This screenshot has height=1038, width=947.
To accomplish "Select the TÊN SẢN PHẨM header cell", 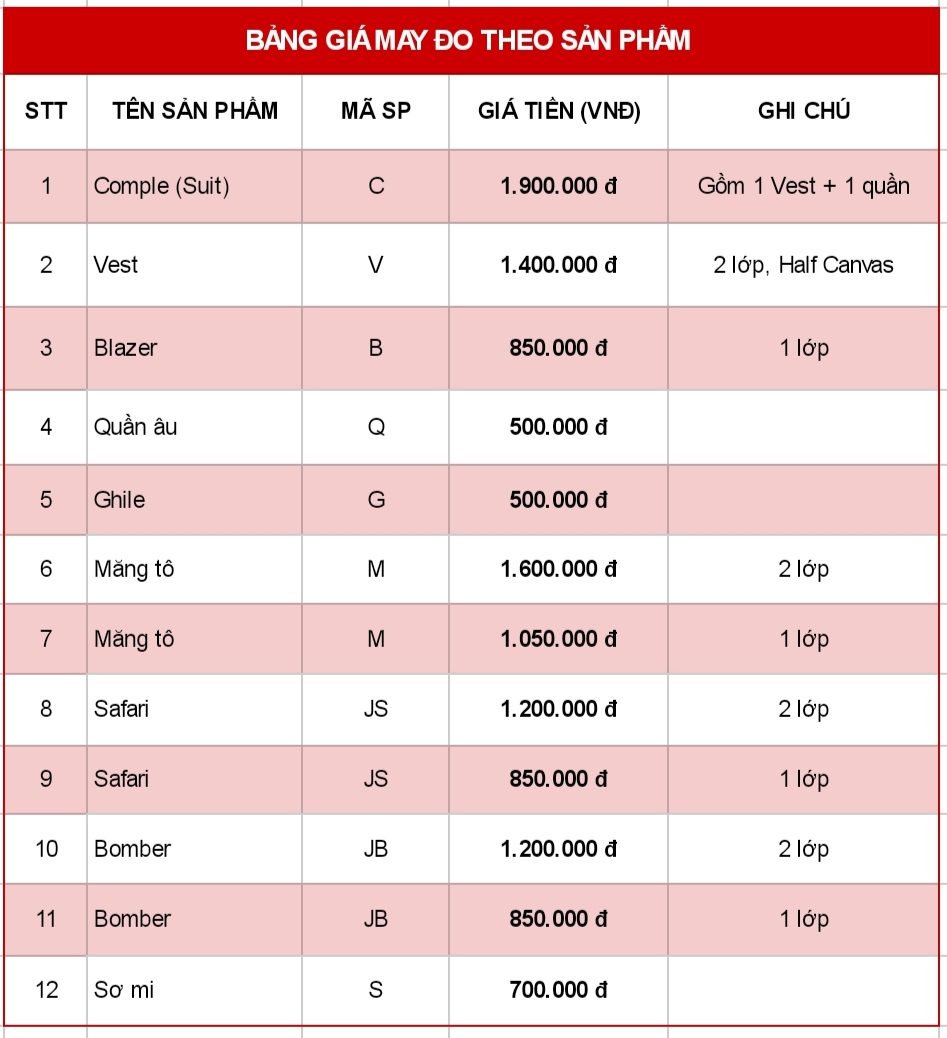I will pos(195,111).
